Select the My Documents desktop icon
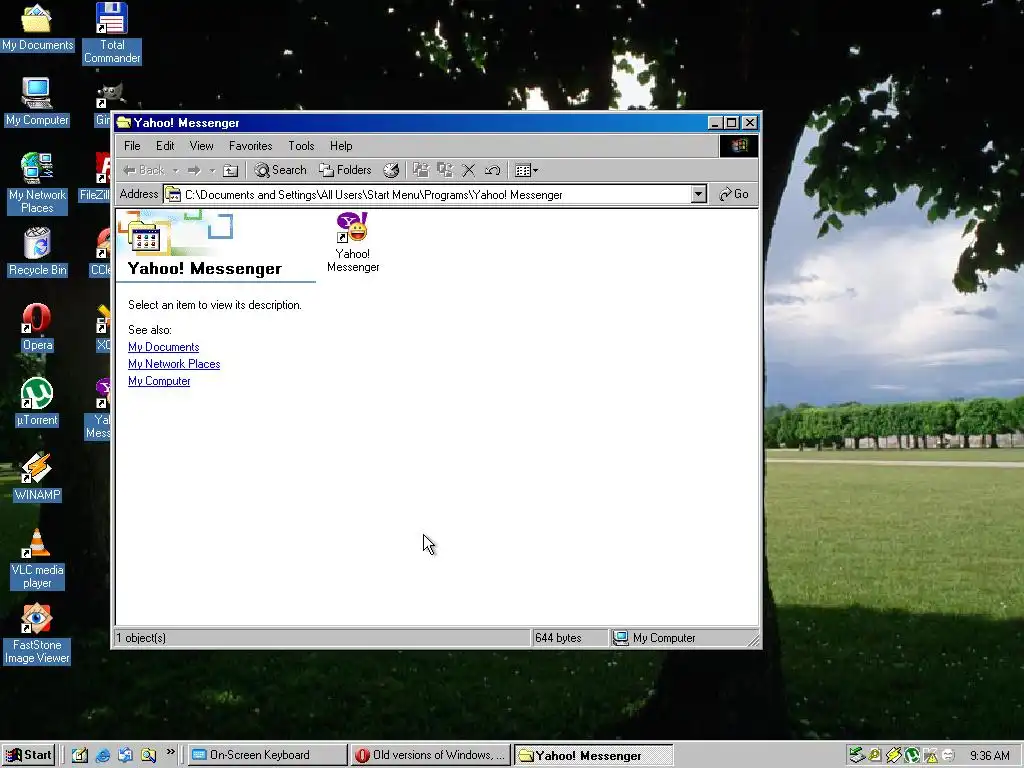 (37, 27)
